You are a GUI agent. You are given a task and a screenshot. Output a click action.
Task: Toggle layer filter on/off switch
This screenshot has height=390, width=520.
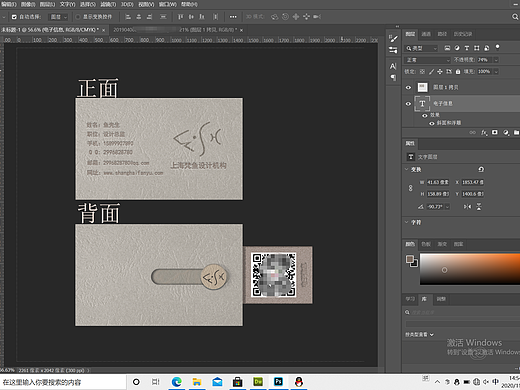[497, 47]
